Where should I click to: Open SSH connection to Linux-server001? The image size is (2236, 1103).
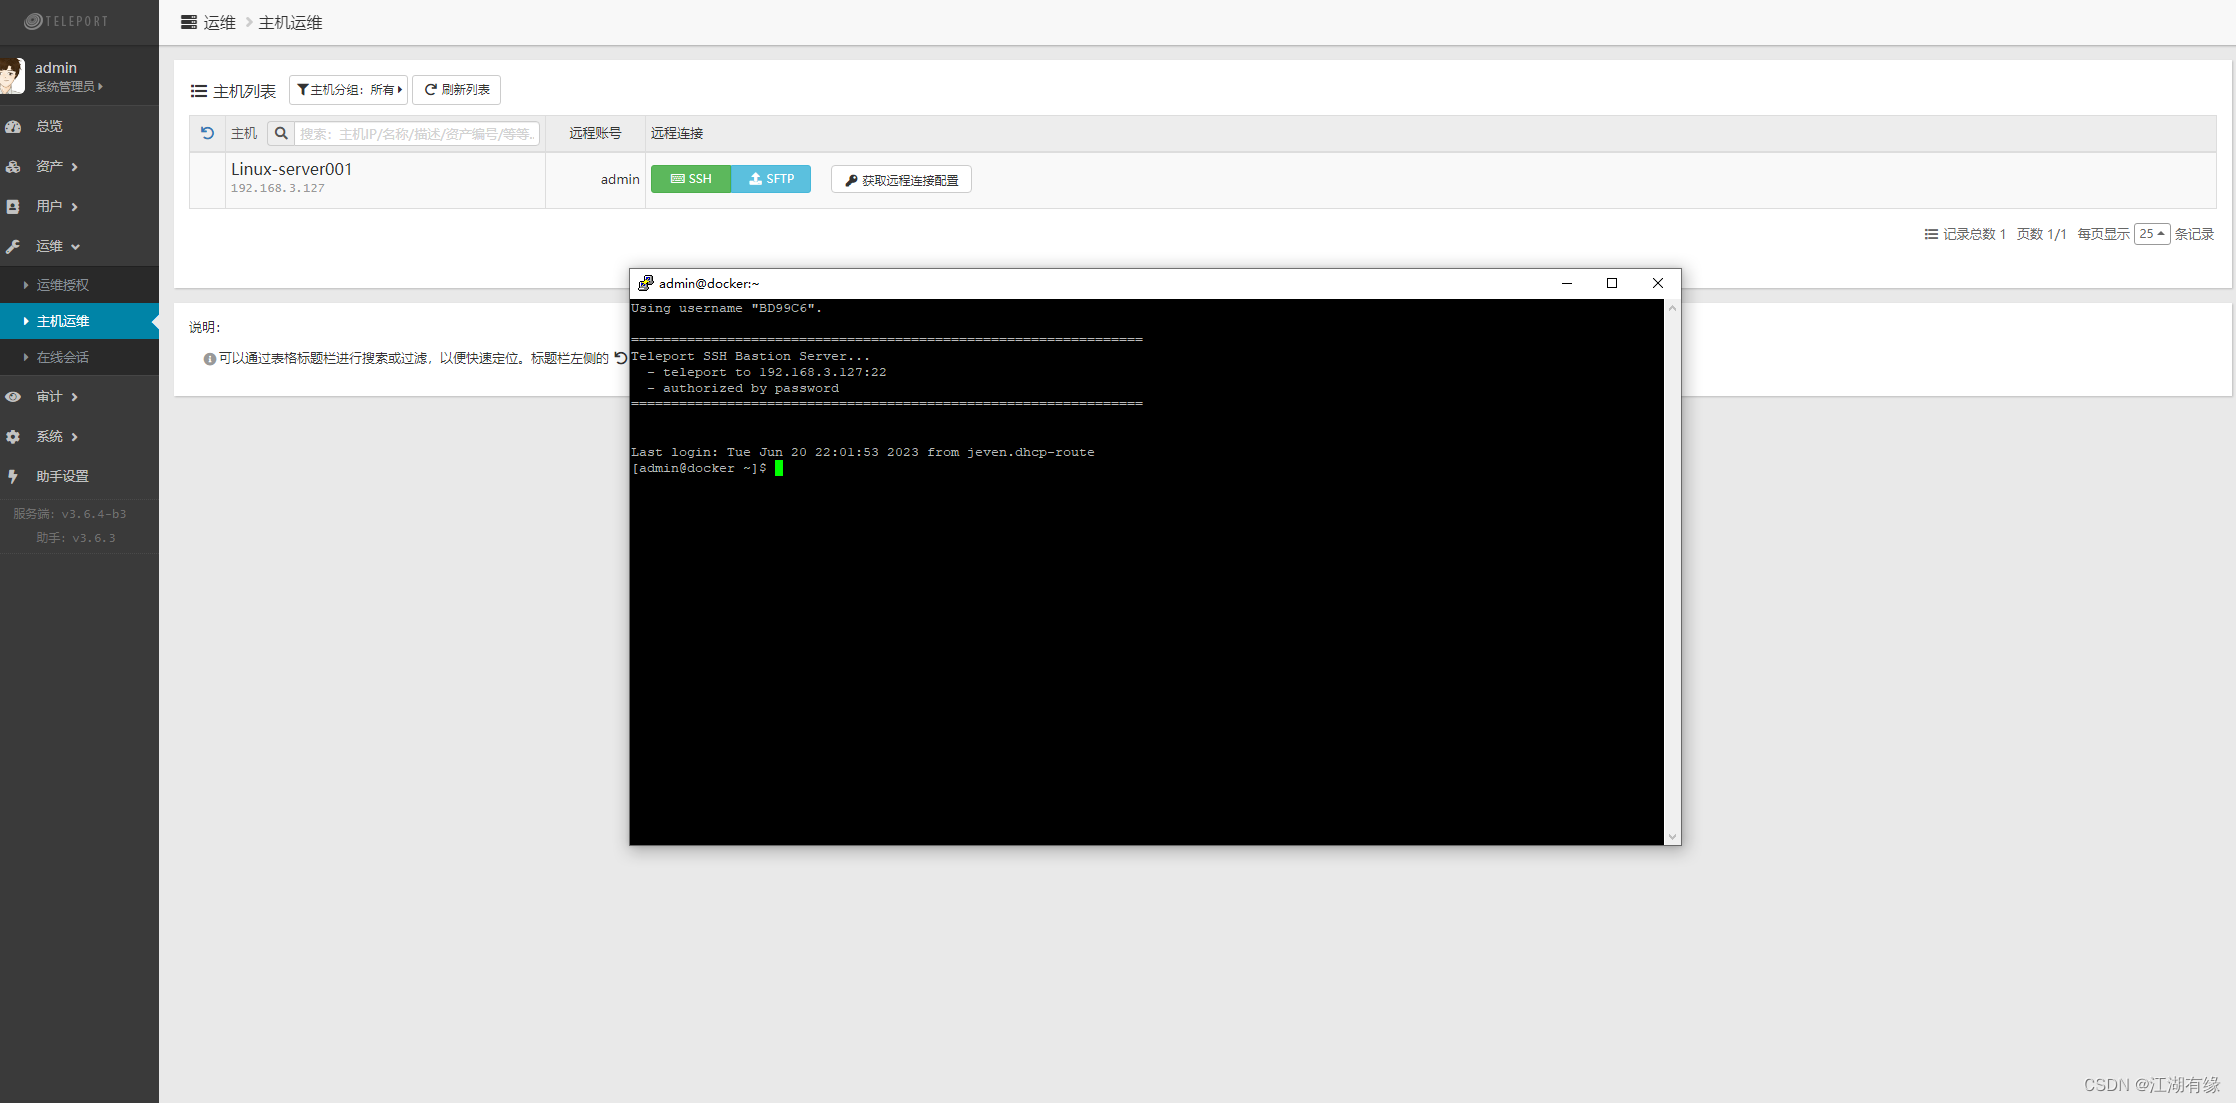tap(691, 179)
